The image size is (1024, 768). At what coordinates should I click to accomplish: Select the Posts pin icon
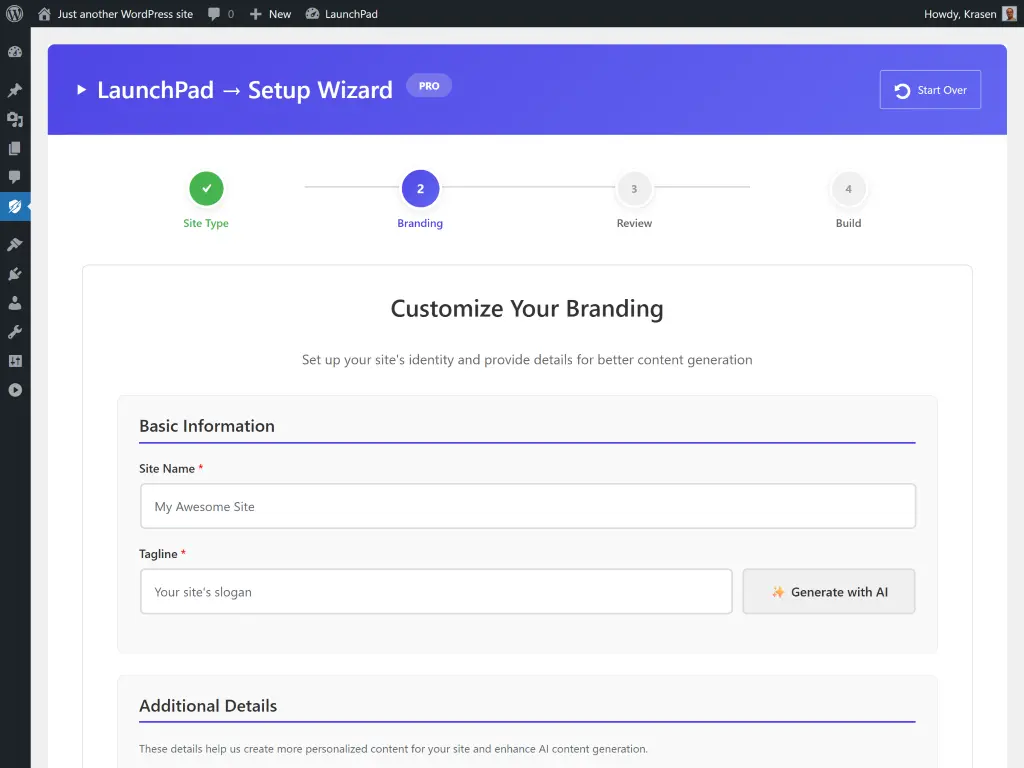(15, 90)
